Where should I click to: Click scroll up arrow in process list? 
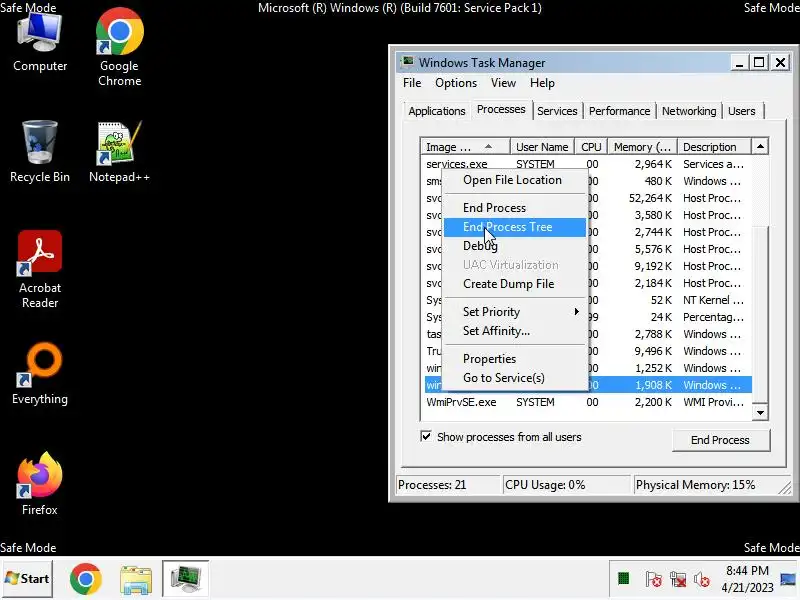click(760, 146)
